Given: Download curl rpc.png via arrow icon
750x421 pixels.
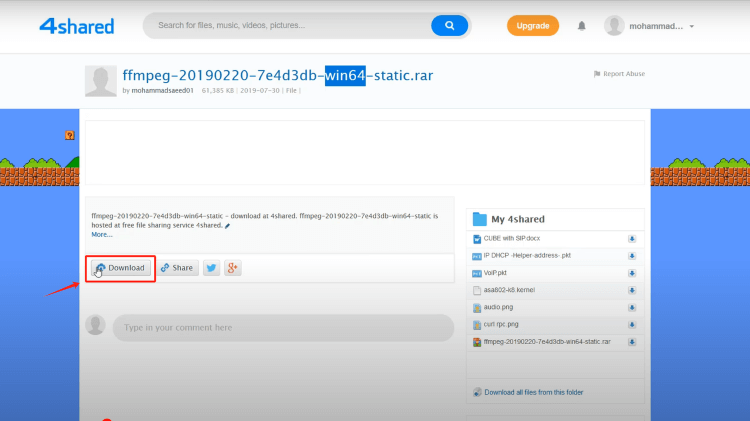Looking at the screenshot, I should coord(632,325).
